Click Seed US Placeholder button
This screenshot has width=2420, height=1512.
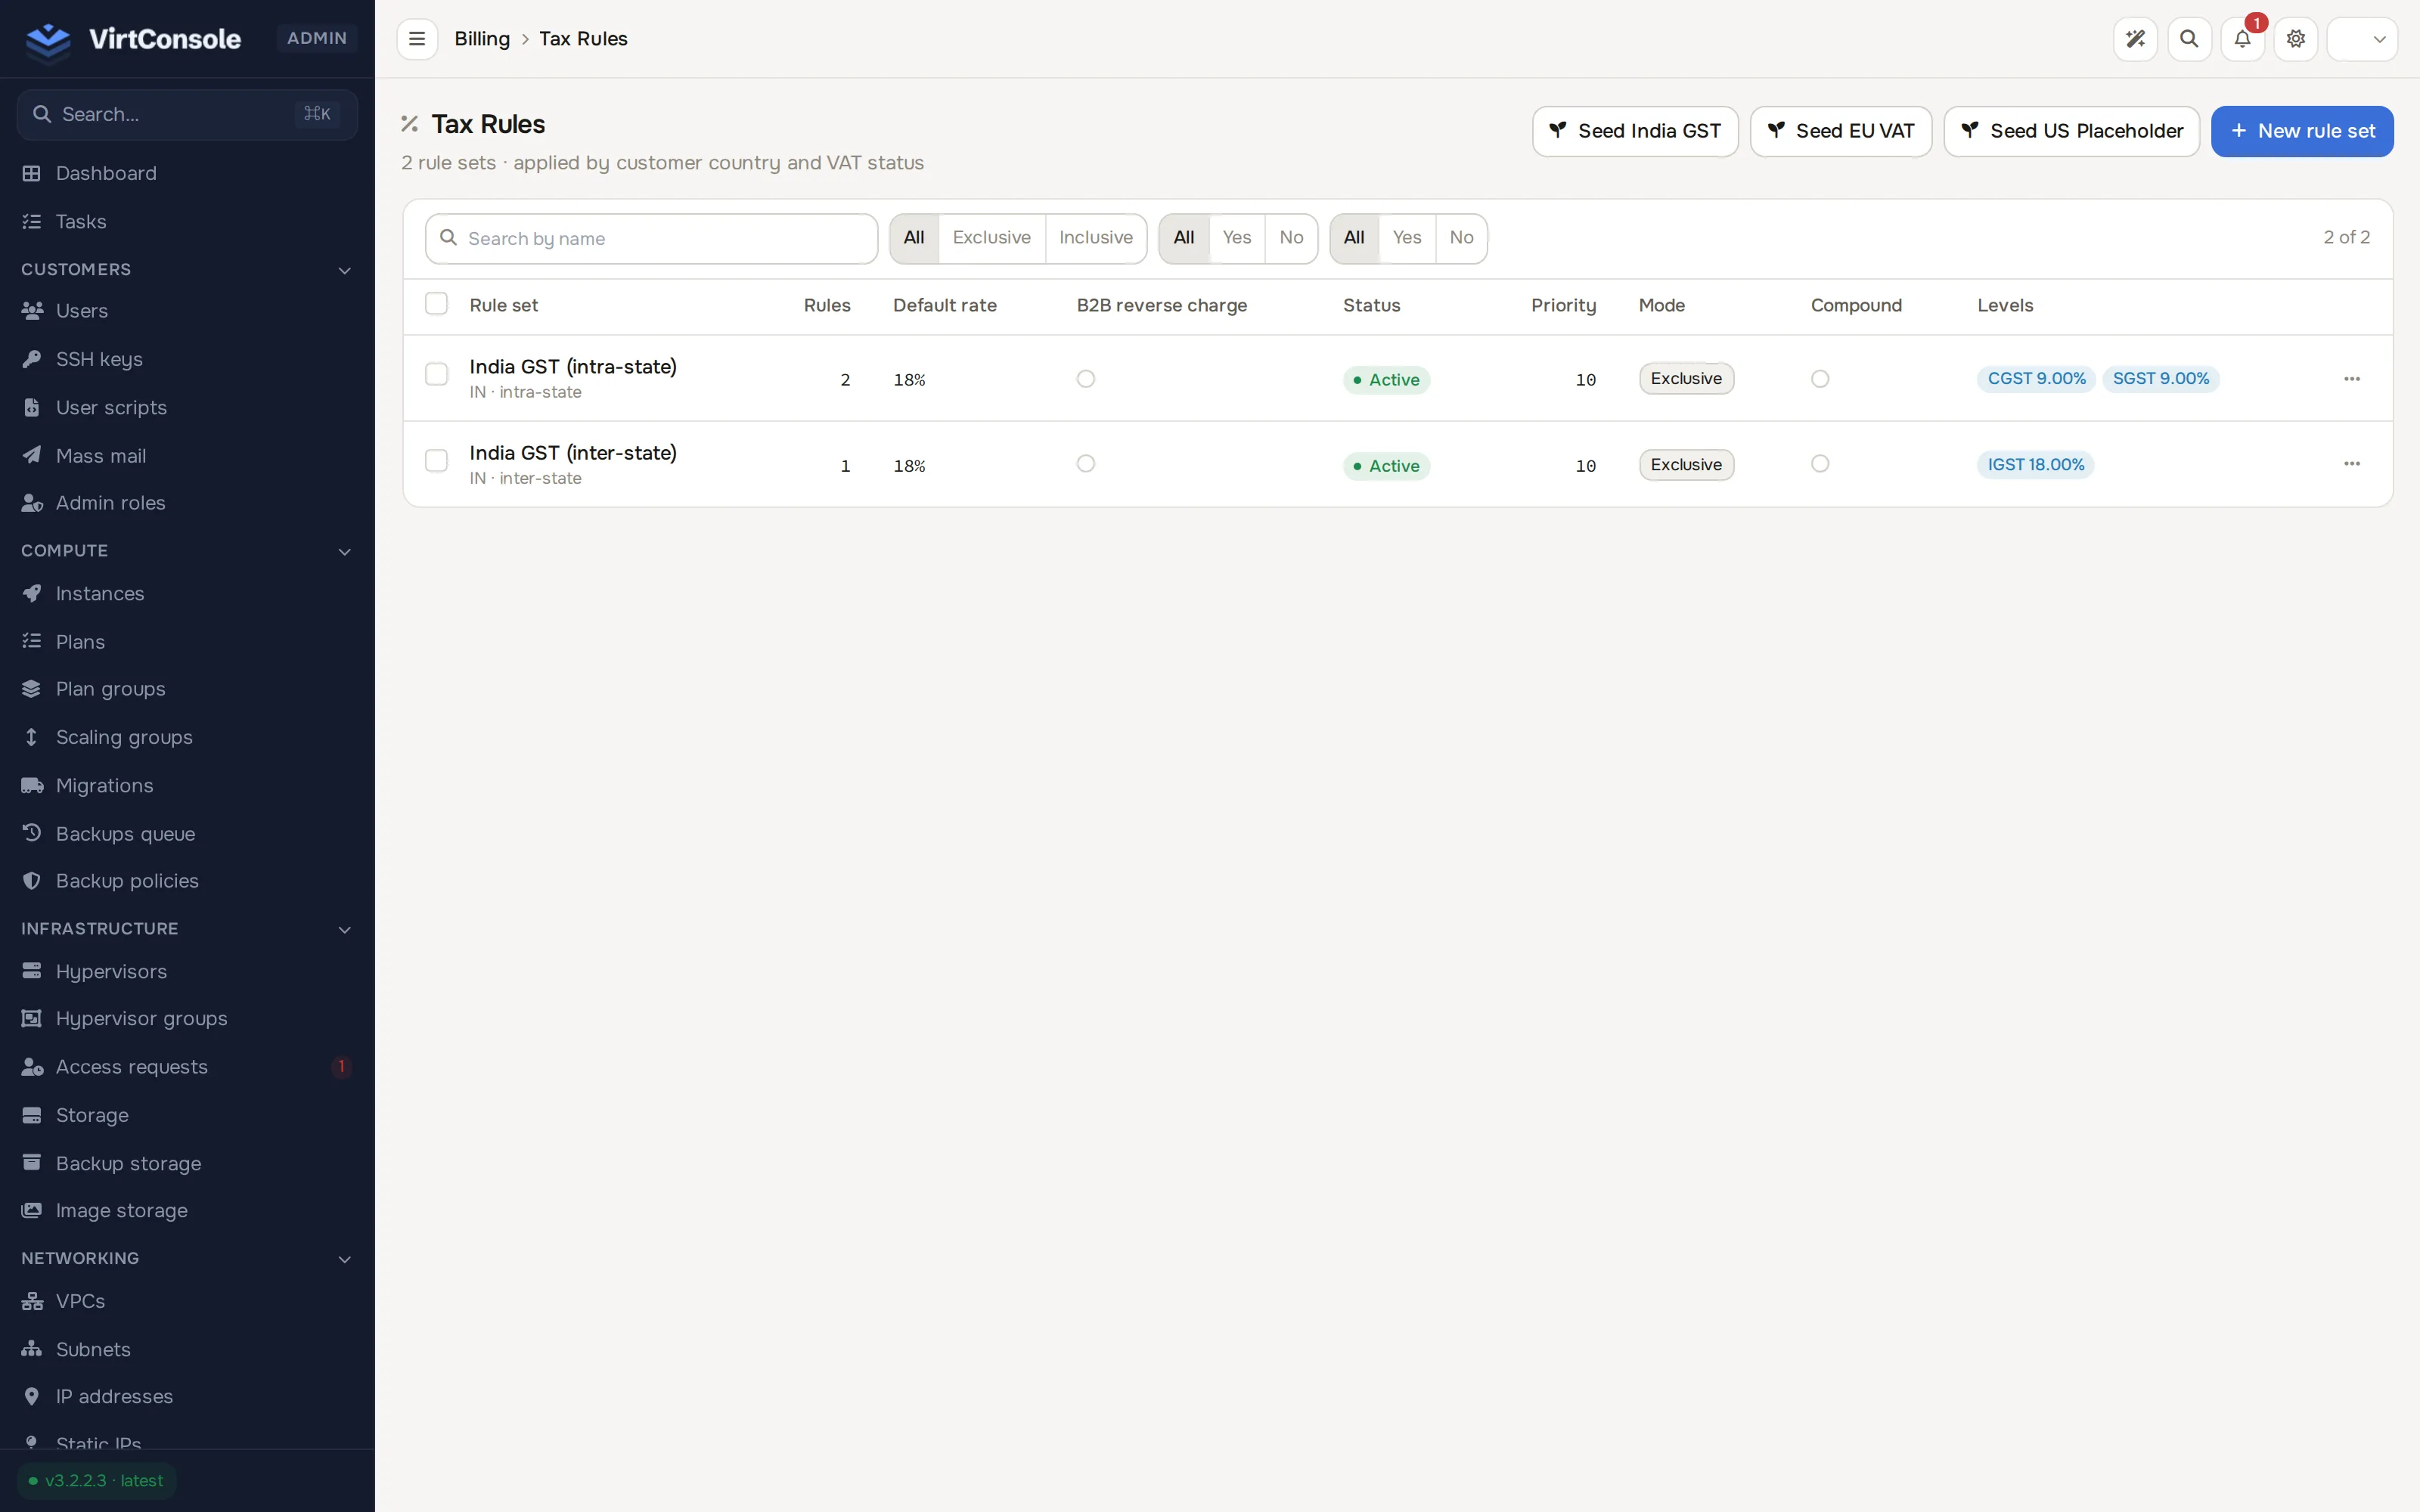2071,131
